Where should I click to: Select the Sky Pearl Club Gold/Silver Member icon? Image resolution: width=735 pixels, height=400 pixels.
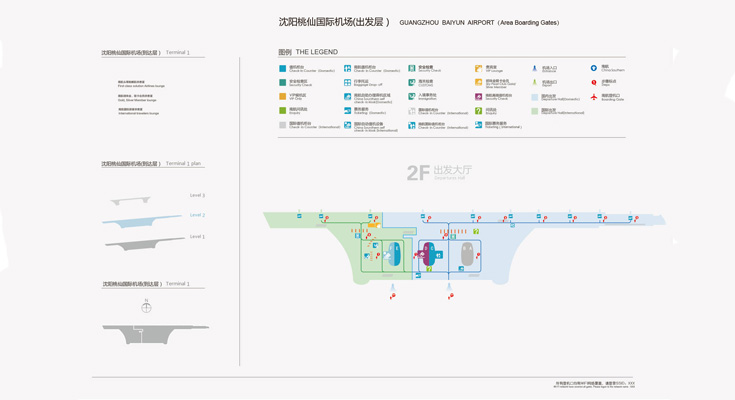point(478,83)
